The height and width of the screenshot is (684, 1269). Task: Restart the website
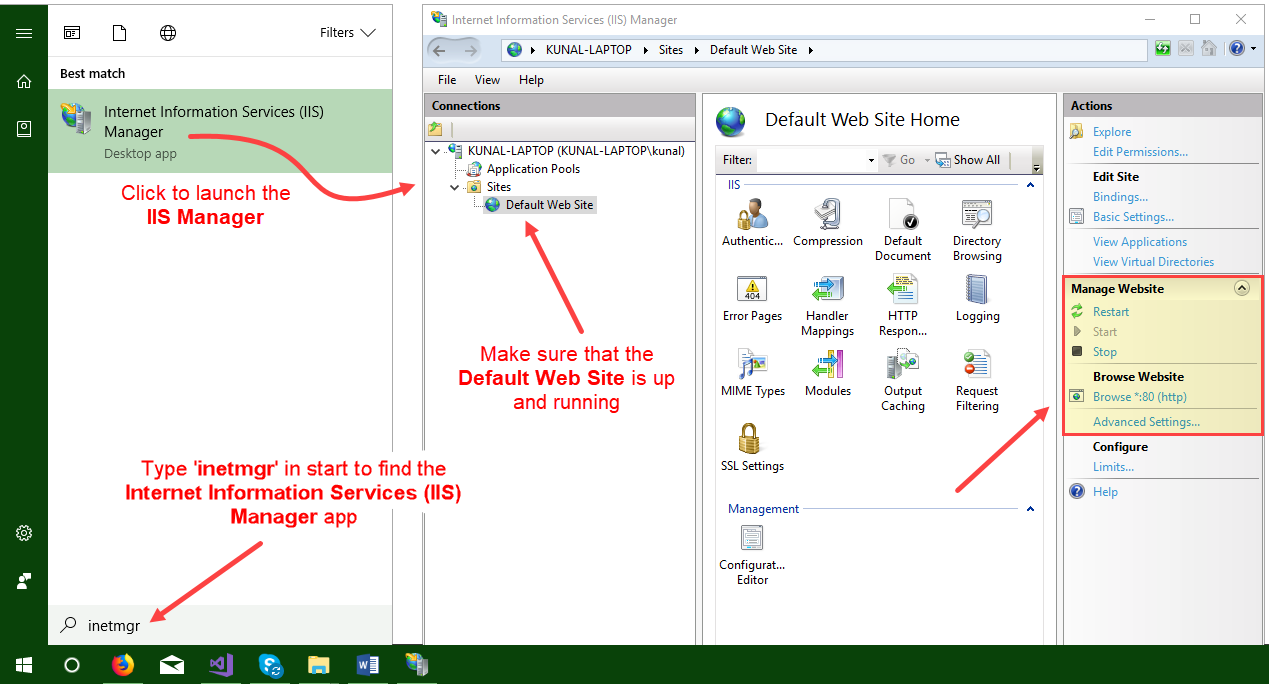[x=1111, y=312]
